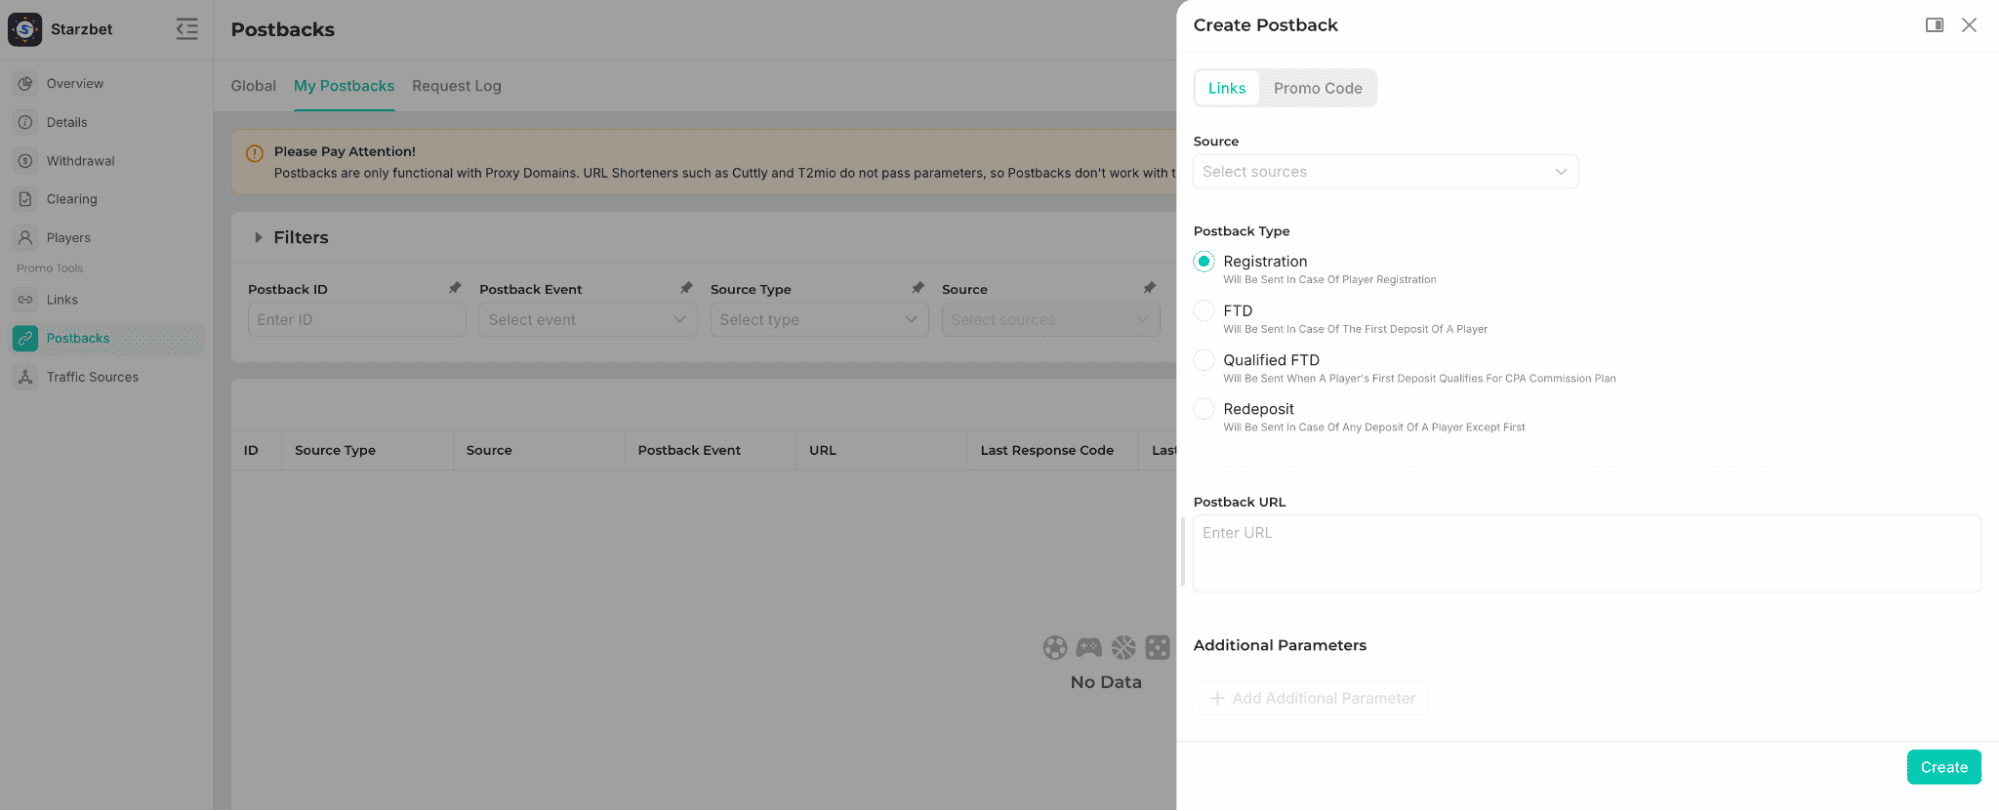
Task: Choose the Redeposit postback type
Action: click(x=1204, y=409)
